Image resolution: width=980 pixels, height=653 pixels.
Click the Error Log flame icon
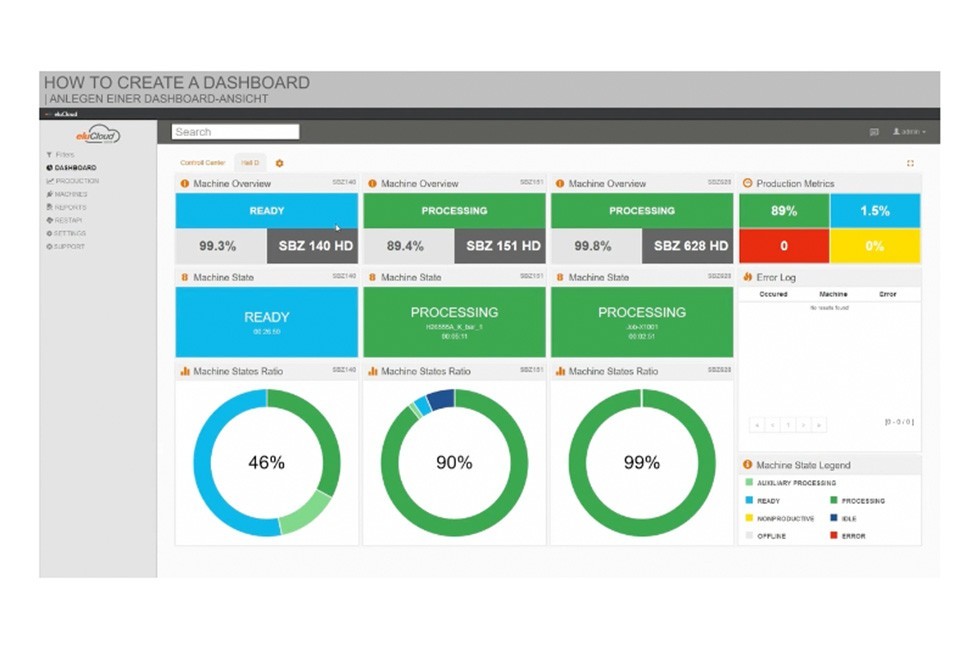coord(748,277)
